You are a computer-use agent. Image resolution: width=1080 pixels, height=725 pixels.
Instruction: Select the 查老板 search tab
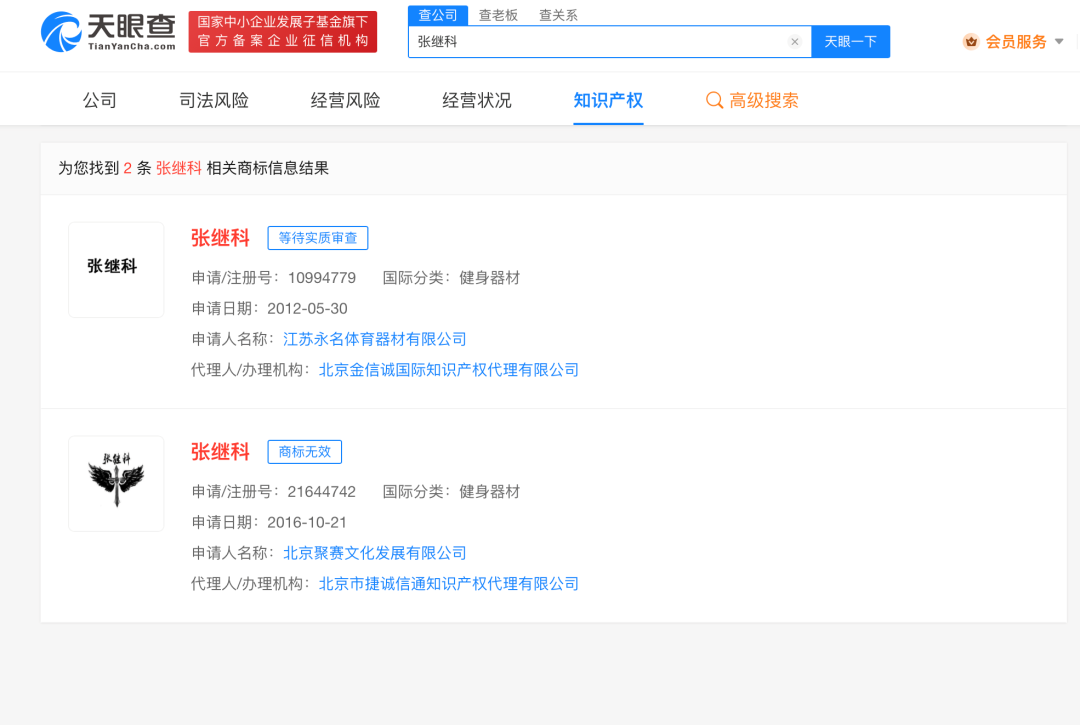tap(498, 15)
